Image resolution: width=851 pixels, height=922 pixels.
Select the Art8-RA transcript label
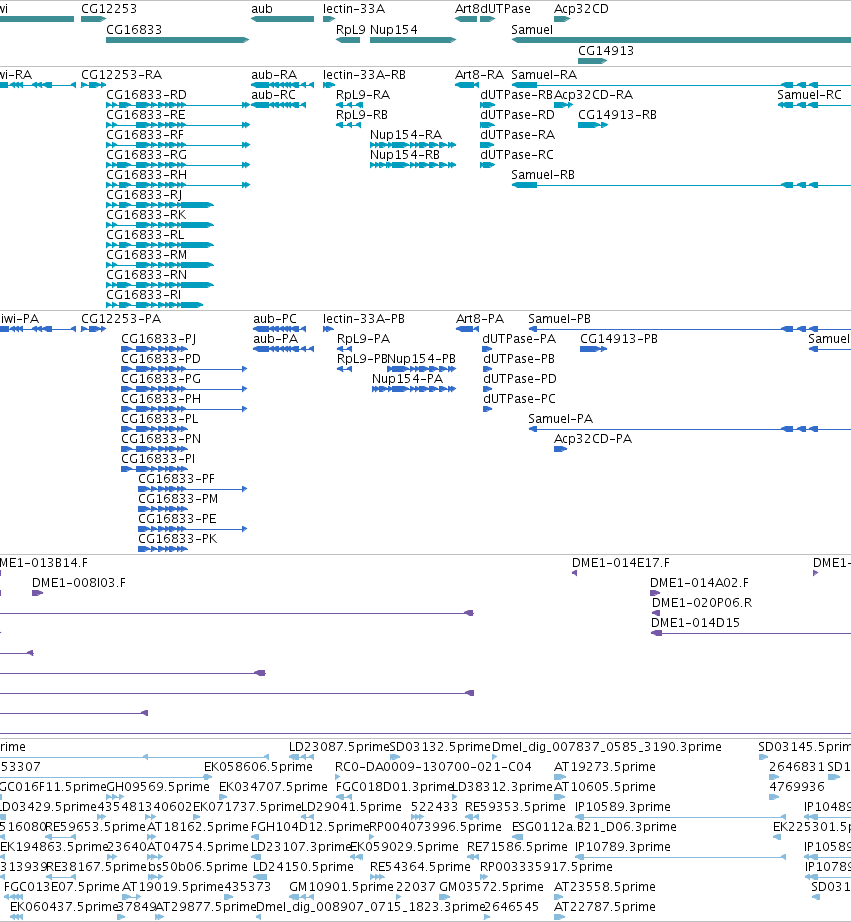click(x=479, y=75)
